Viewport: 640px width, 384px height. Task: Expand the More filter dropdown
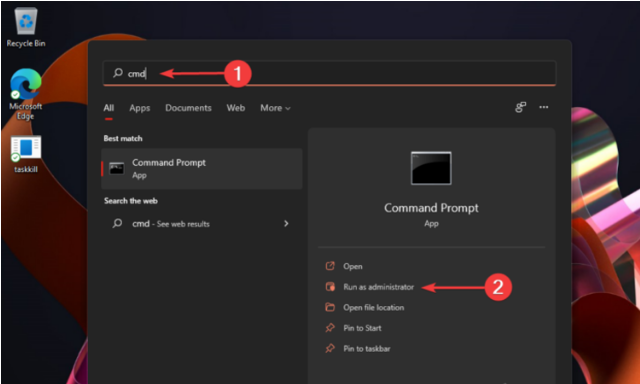276,108
